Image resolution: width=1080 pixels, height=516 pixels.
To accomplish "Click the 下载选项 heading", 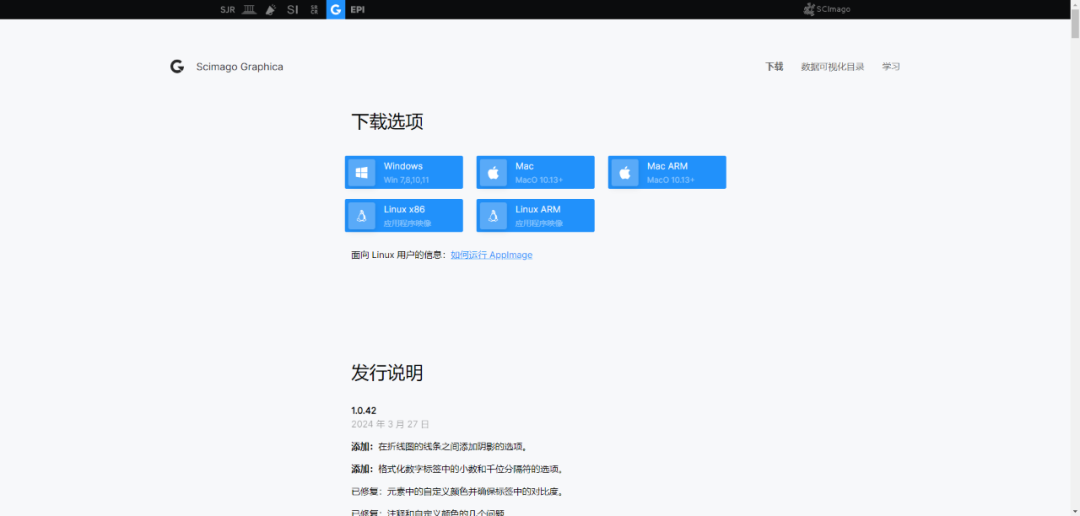I will coord(387,122).
